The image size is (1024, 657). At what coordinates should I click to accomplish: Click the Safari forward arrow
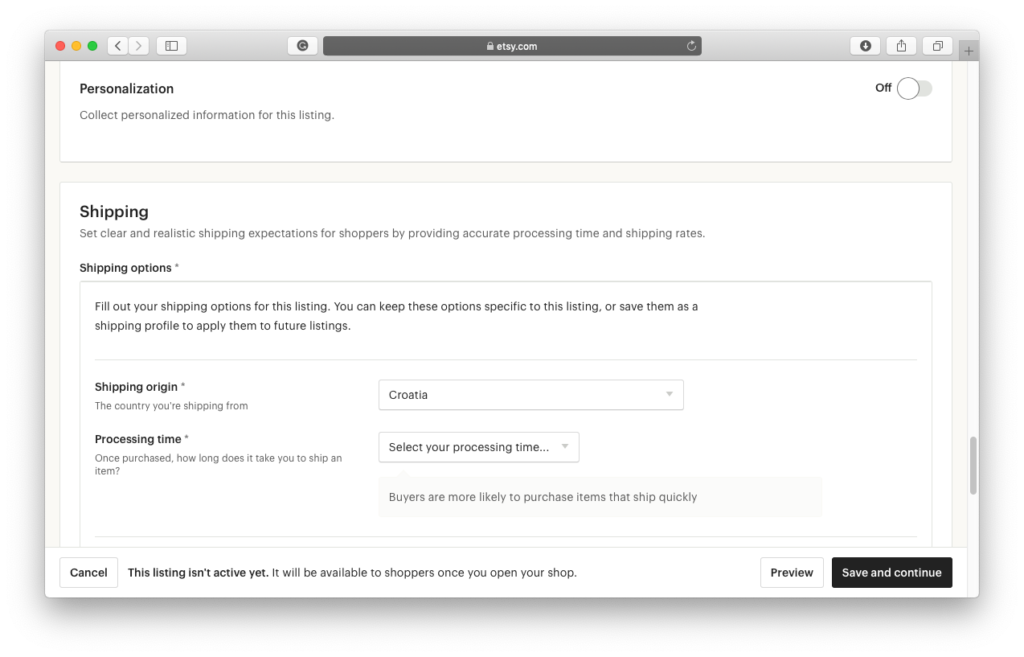click(139, 45)
